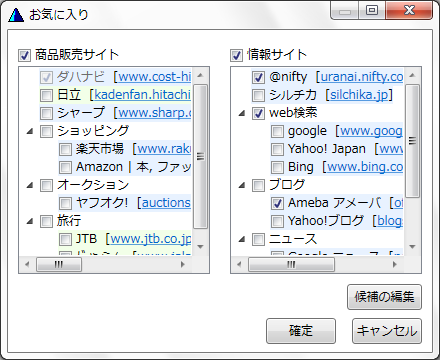Open the auctions link for ヤフオク!
The width and height of the screenshot is (440, 360).
[166, 203]
